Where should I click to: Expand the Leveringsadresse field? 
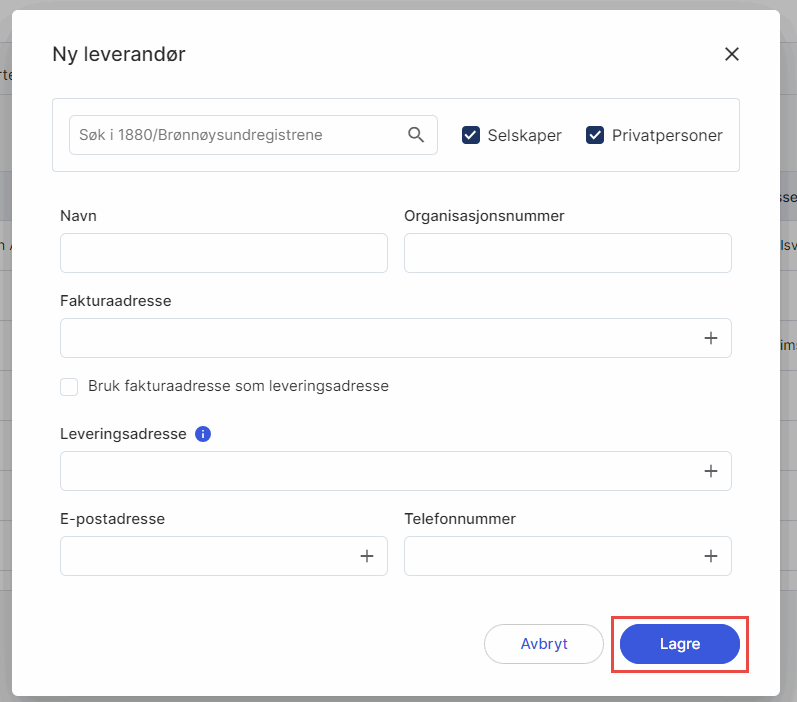coord(395,471)
